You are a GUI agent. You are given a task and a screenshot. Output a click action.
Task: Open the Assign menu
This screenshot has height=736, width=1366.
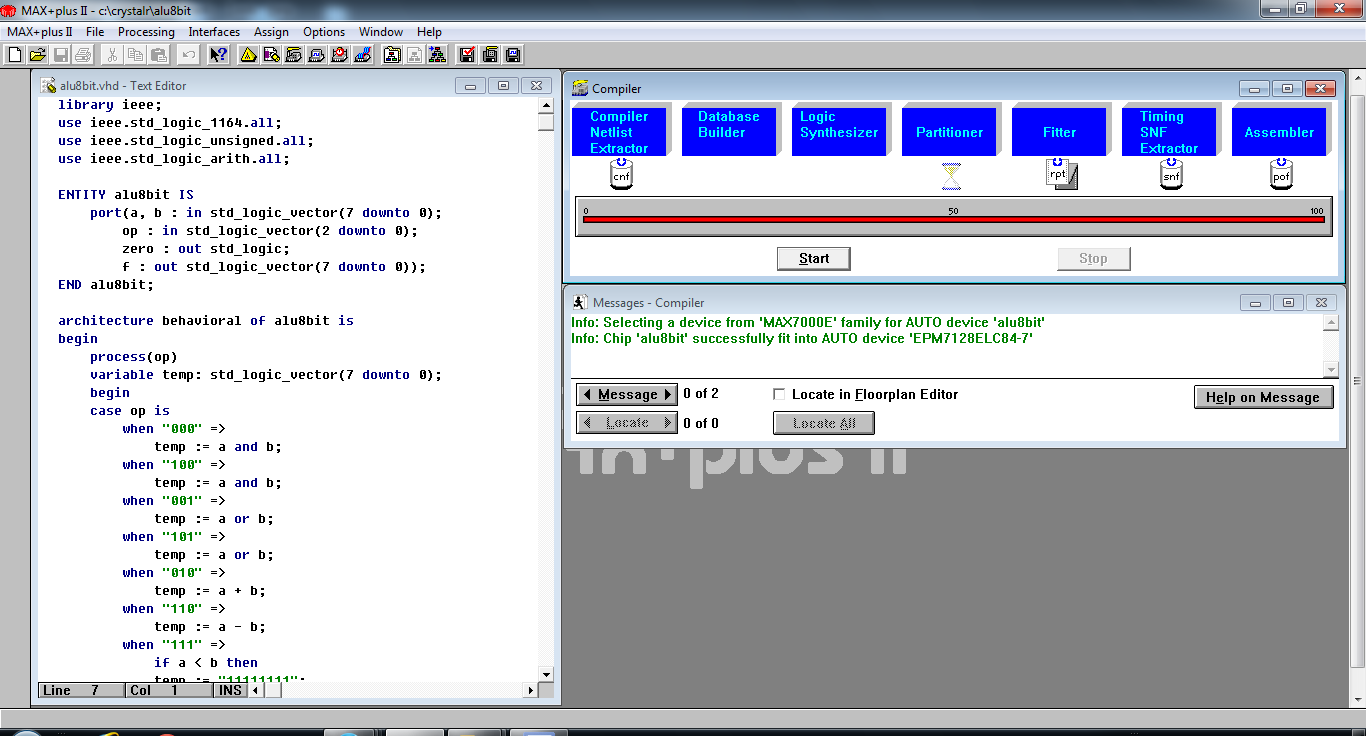tap(271, 32)
